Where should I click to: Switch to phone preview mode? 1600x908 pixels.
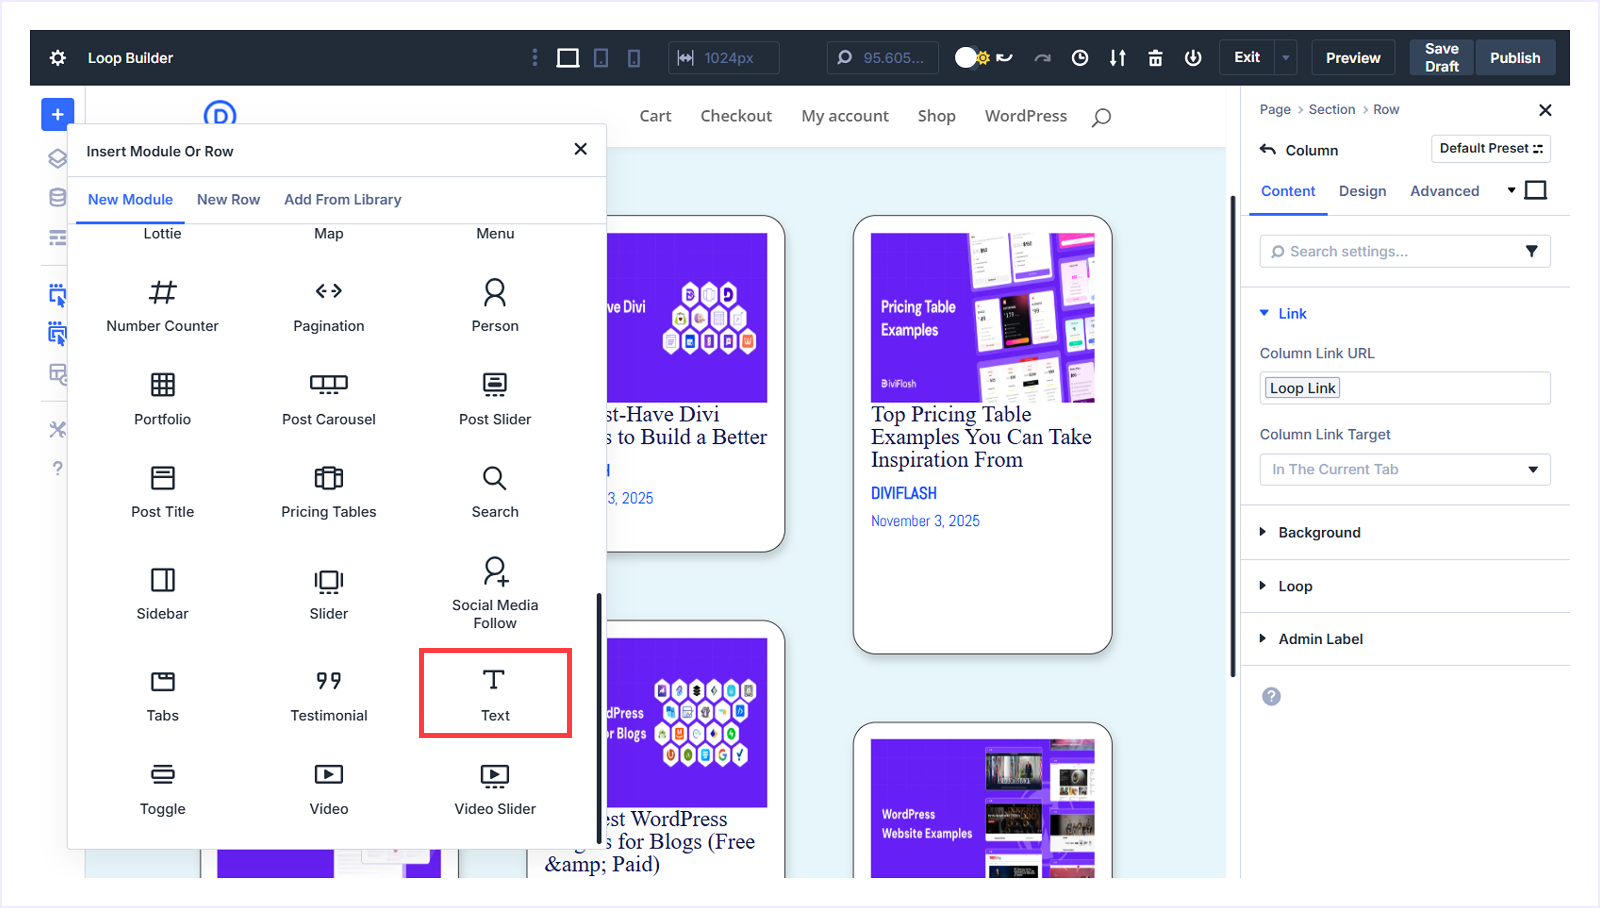tap(632, 57)
